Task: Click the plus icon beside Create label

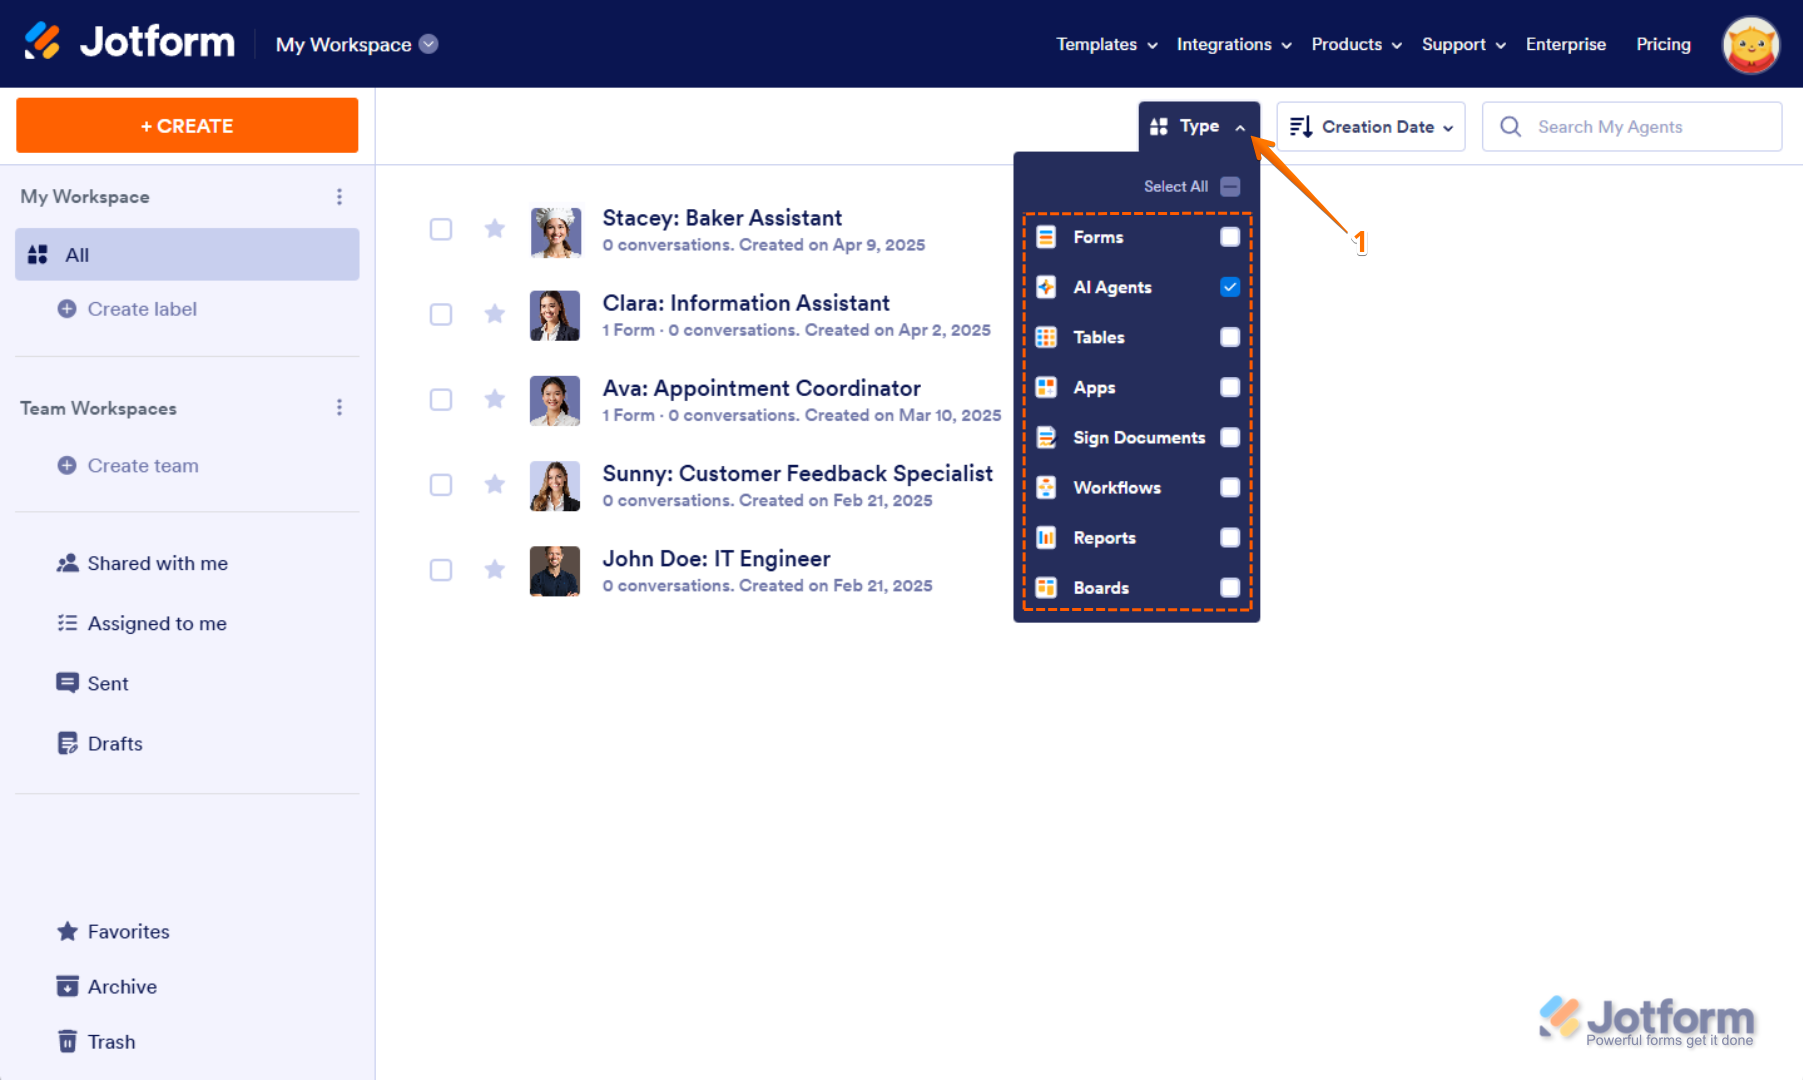Action: pyautogui.click(x=67, y=309)
